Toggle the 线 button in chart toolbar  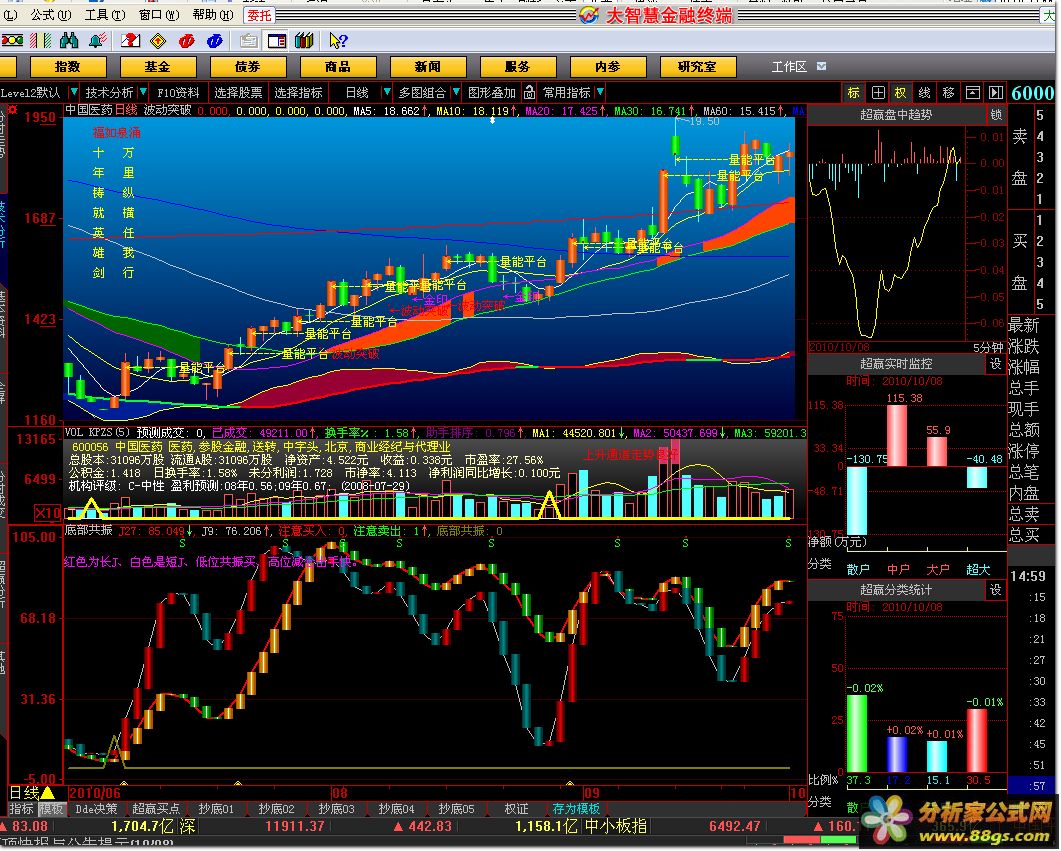tap(924, 93)
